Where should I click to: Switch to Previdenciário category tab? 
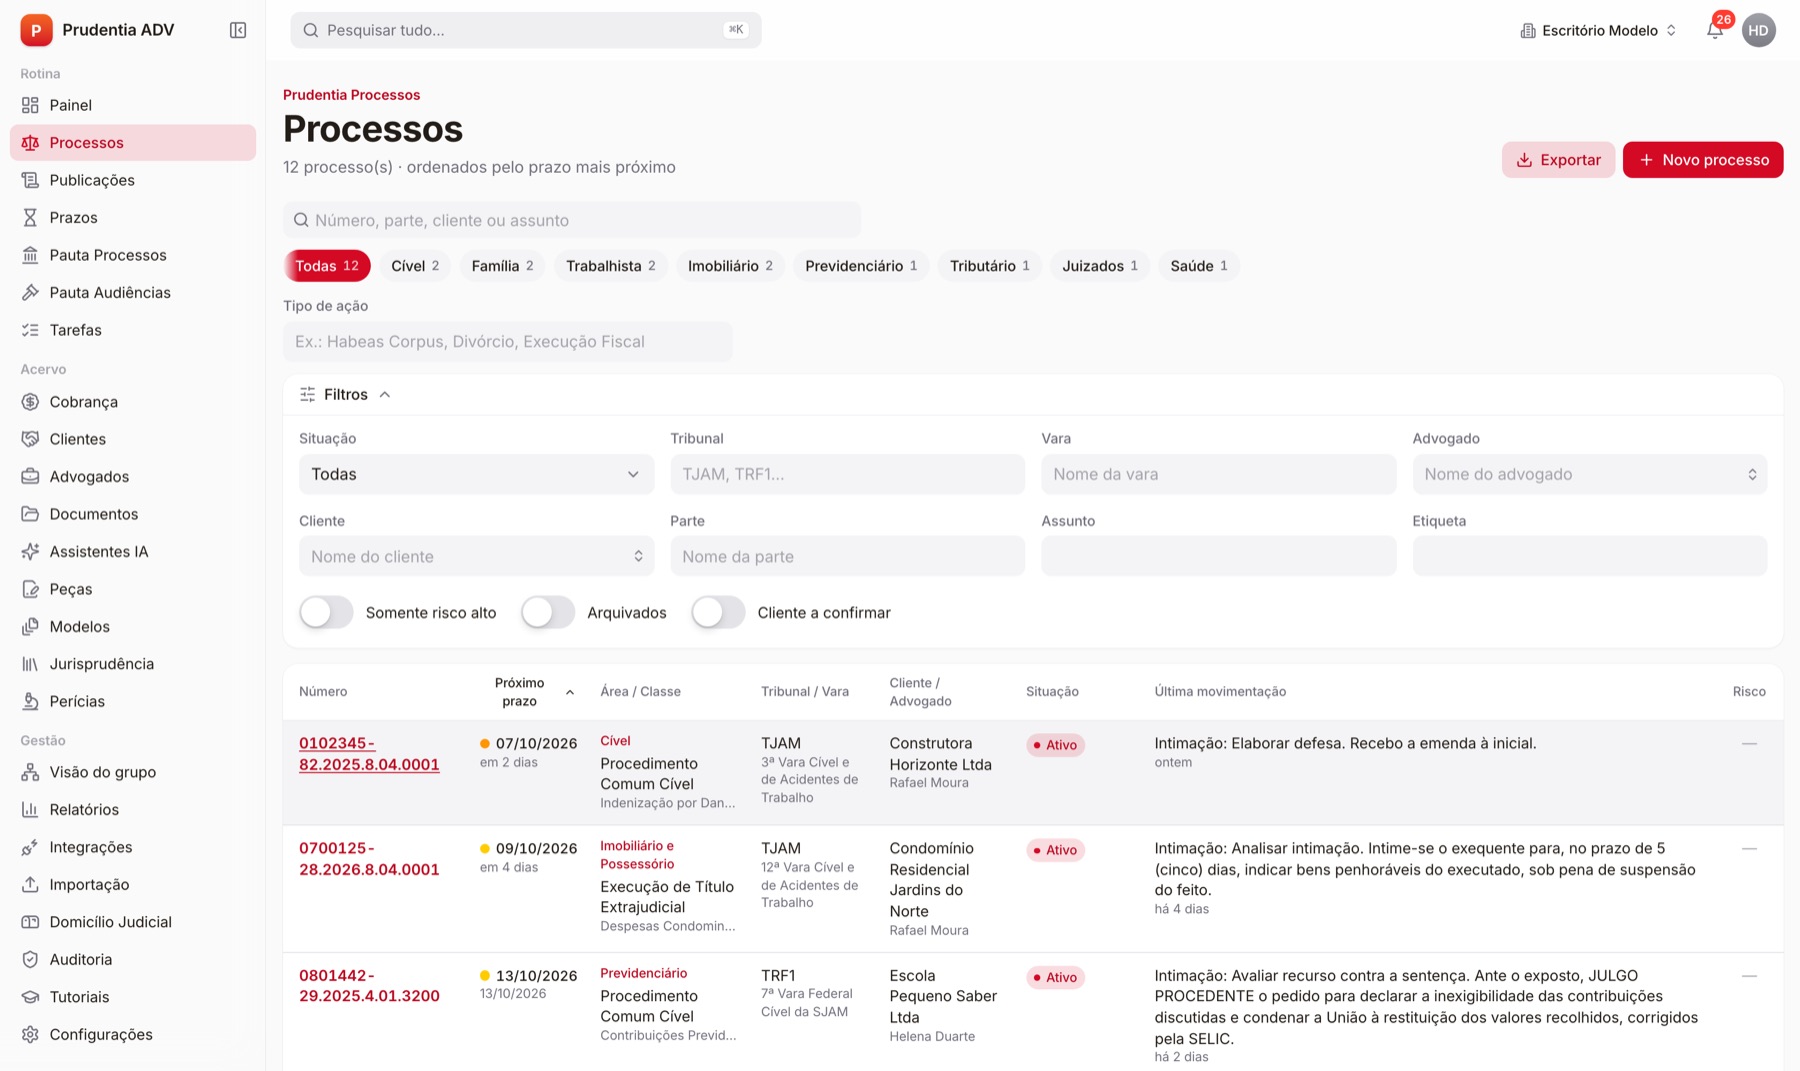click(x=861, y=266)
